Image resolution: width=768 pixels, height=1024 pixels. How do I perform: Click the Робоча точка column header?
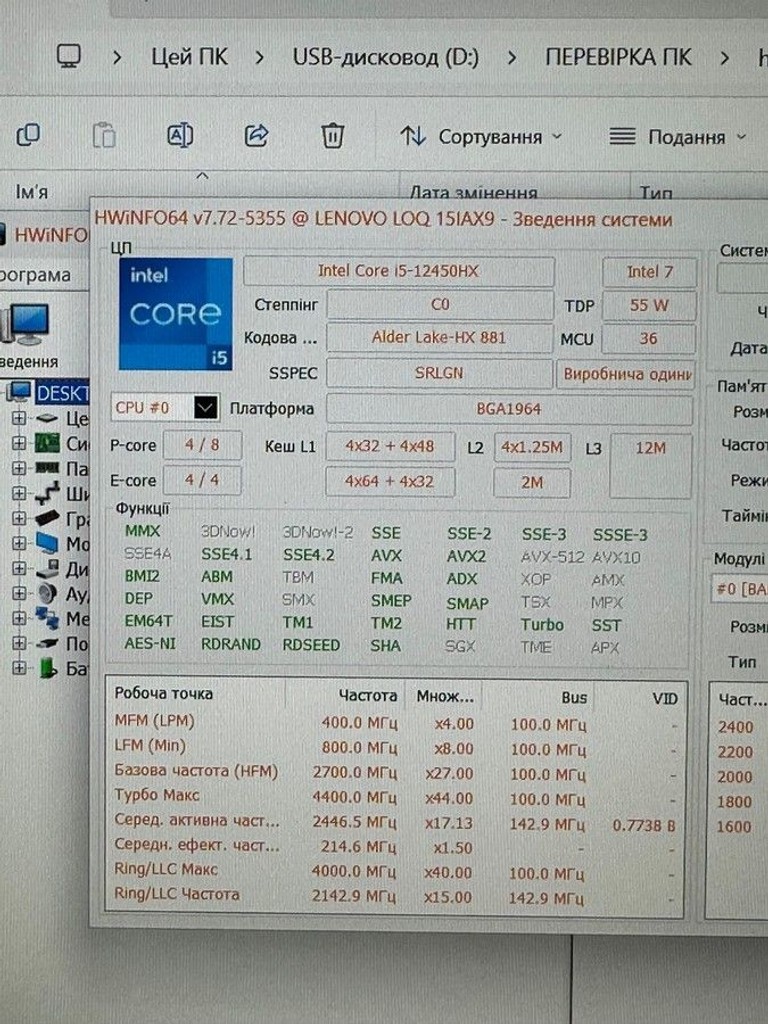coord(163,694)
